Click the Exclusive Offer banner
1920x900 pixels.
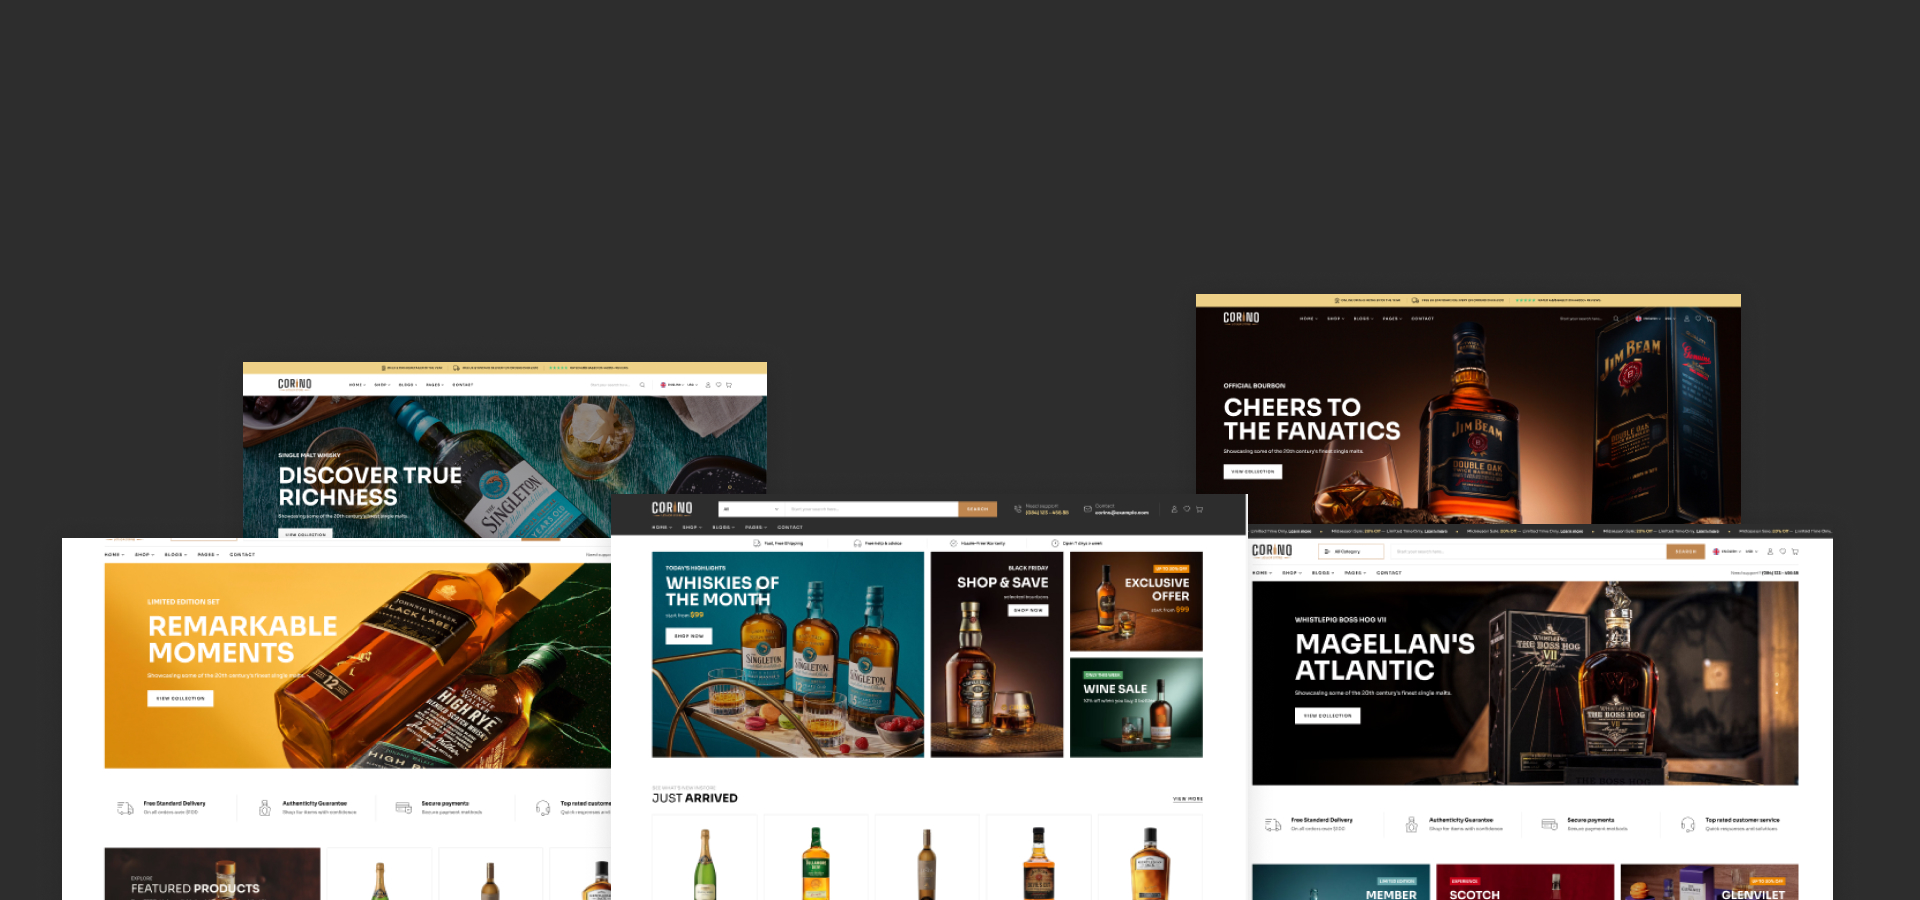[1136, 601]
